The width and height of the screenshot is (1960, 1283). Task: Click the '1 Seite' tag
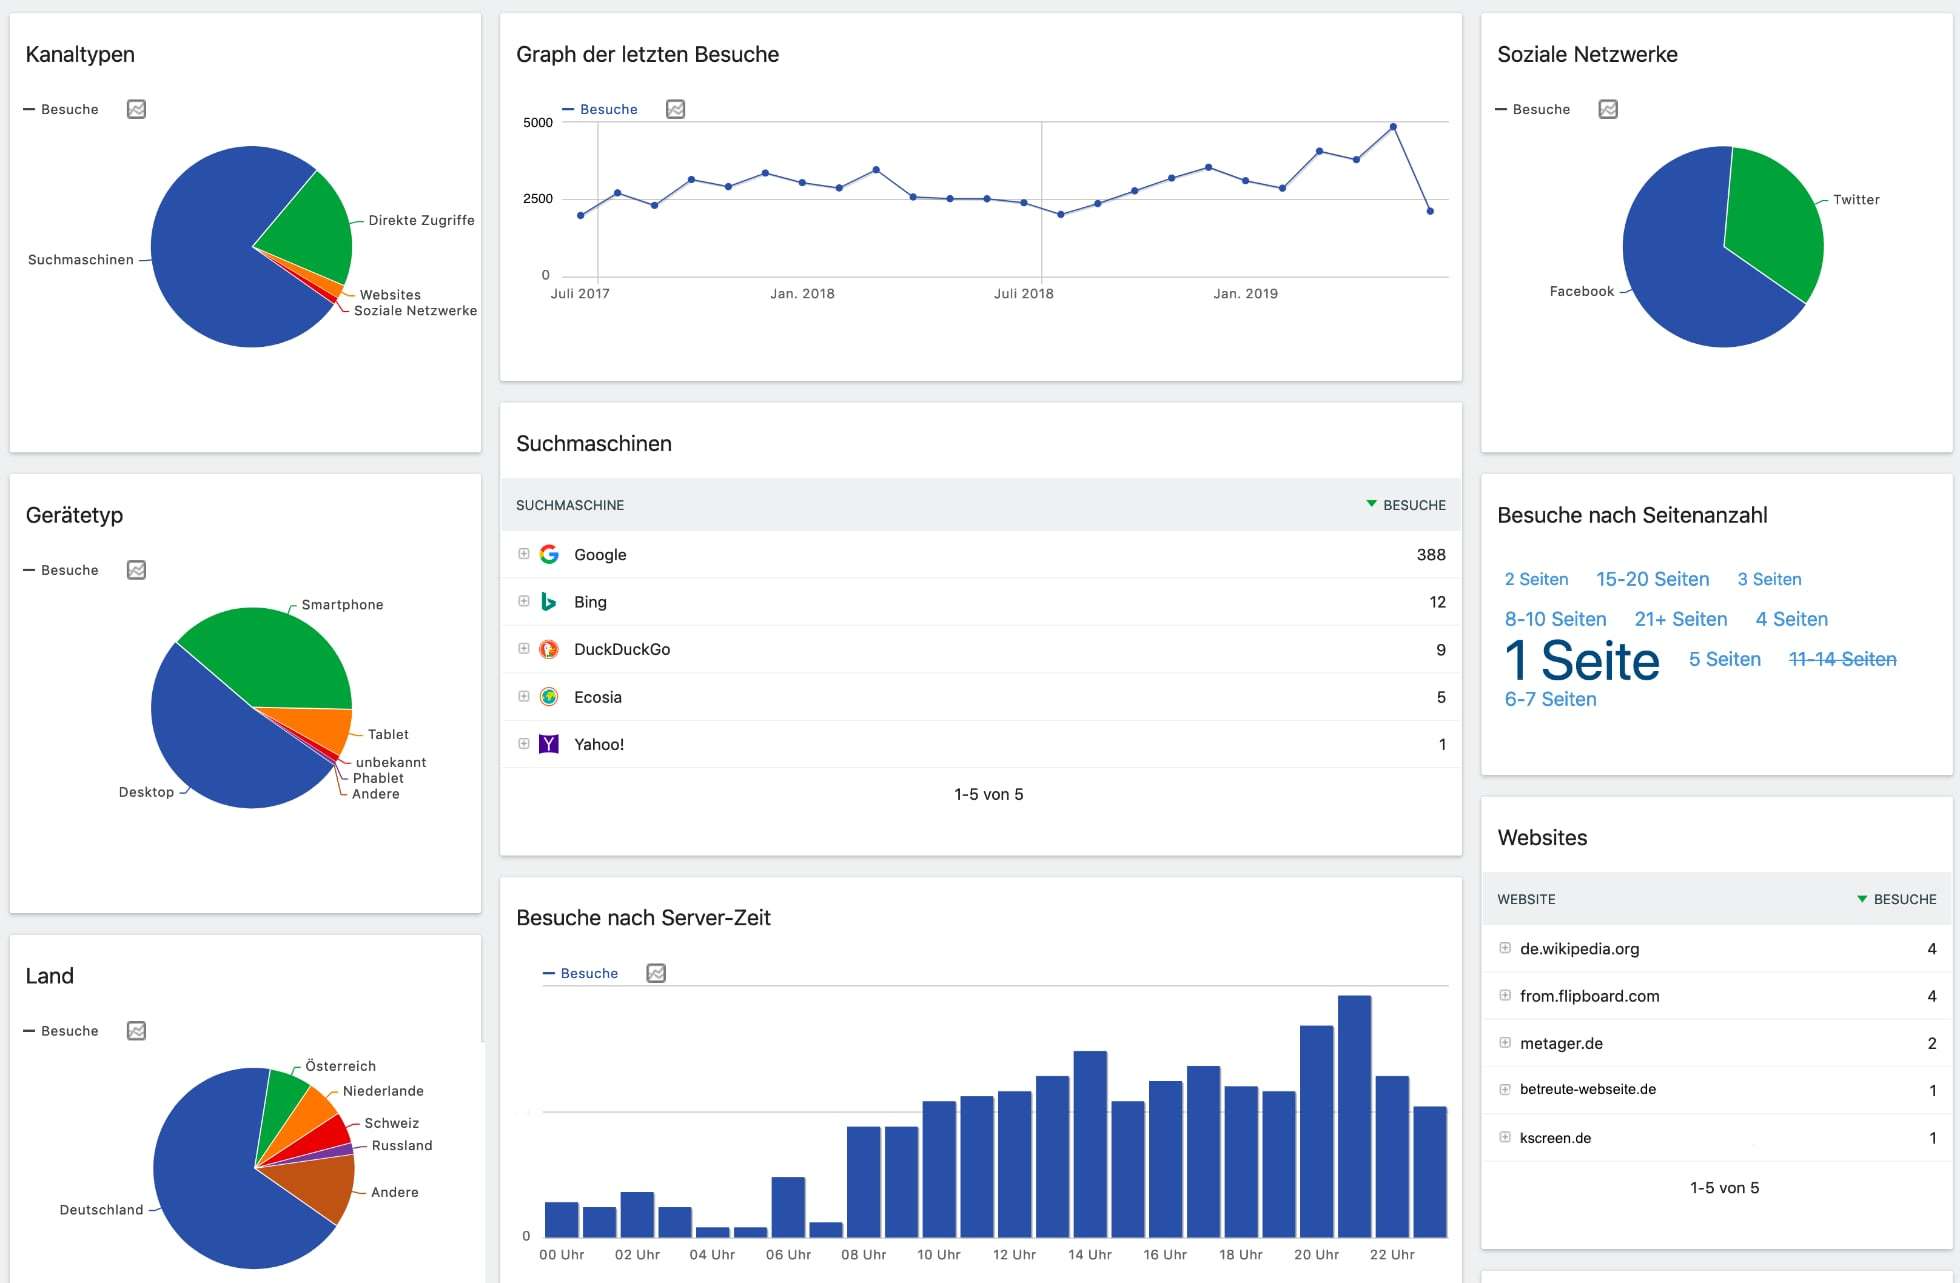point(1582,660)
